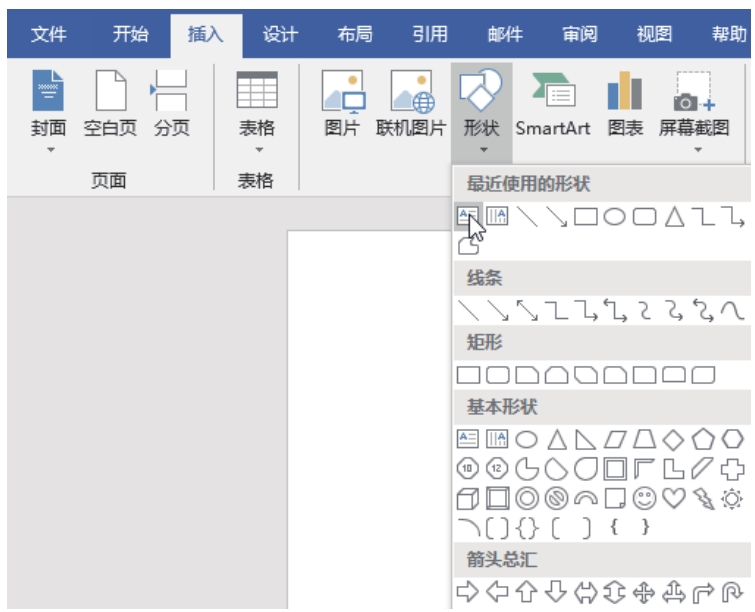The height and width of the screenshot is (612, 755).
Task: Select down arrow in 箭头总汇
Action: (x=556, y=592)
